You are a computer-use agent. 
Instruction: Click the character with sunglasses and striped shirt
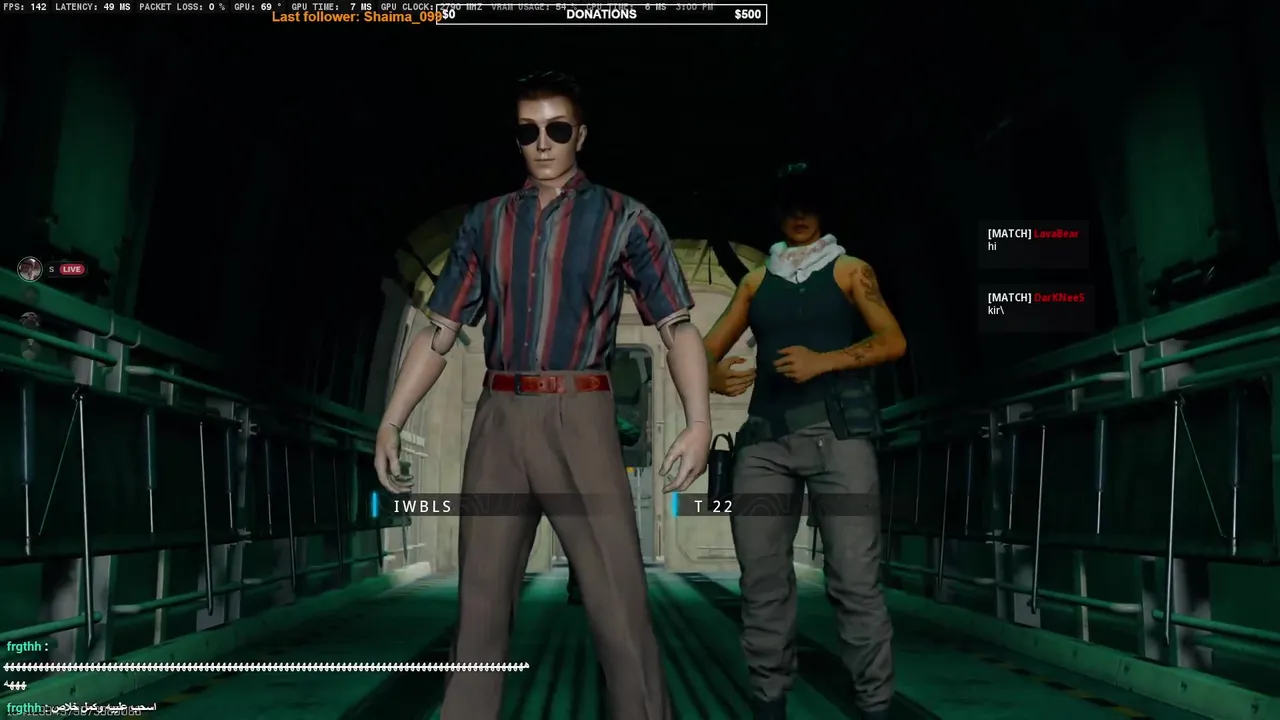545,395
